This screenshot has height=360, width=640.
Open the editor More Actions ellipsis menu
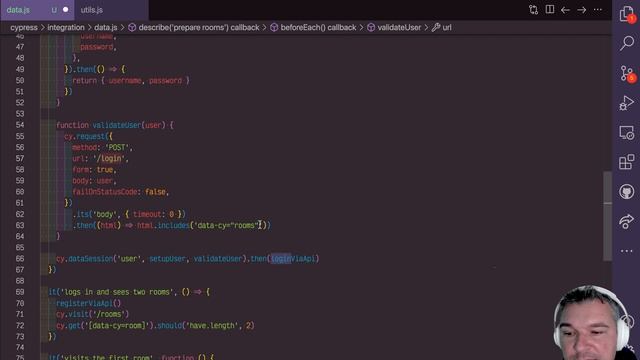point(598,10)
